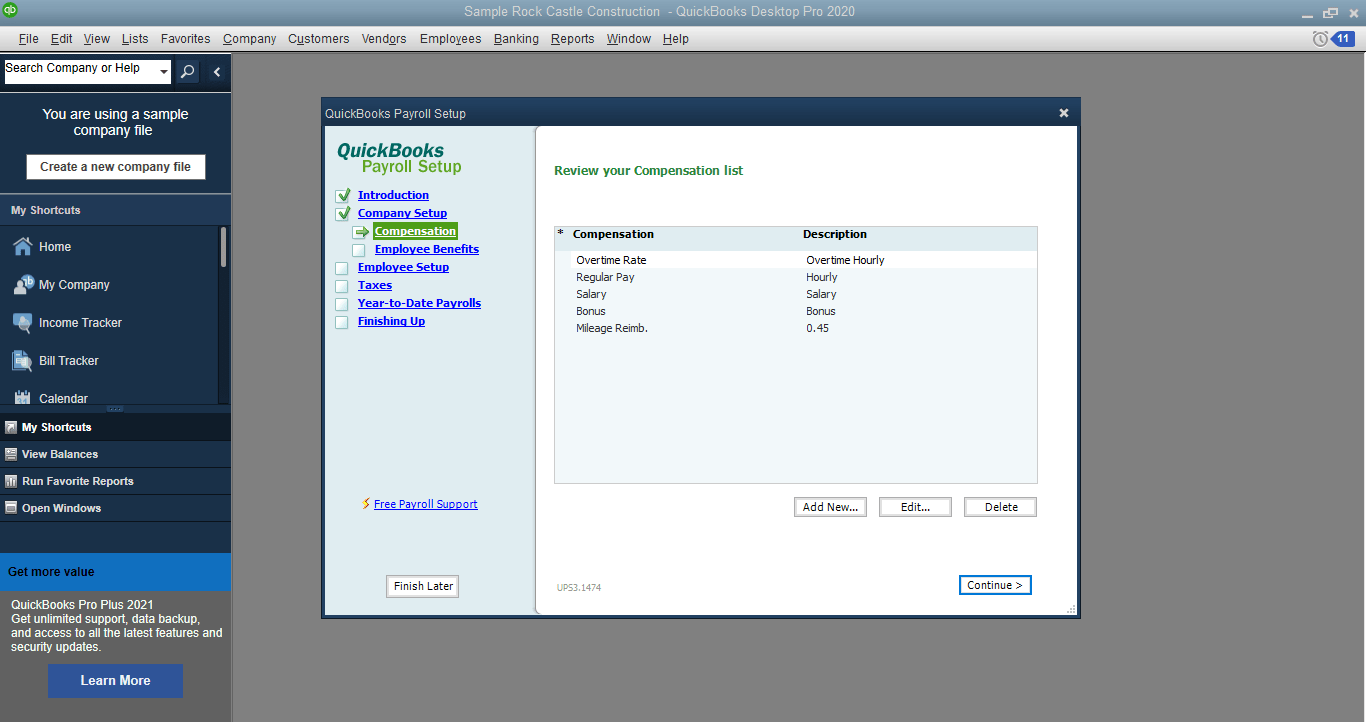Screen dimensions: 1366x722
Task: Click the Taxes step checkbox
Action: (341, 286)
